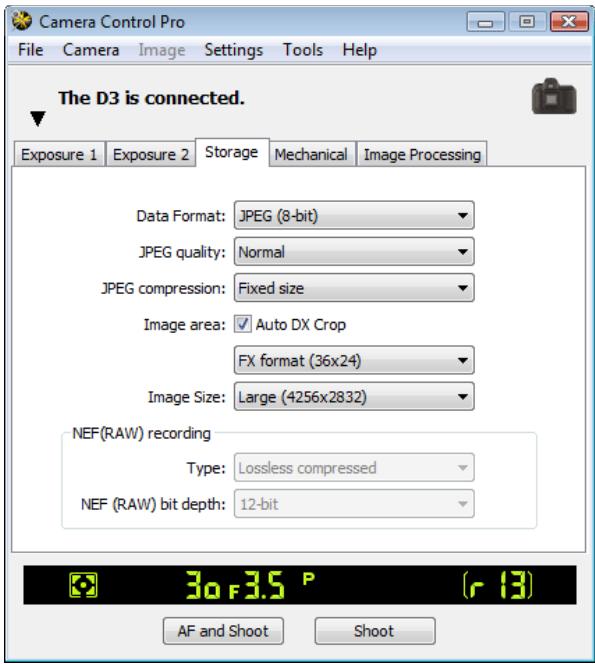Open the JPEG quality dropdown

pyautogui.click(x=354, y=252)
